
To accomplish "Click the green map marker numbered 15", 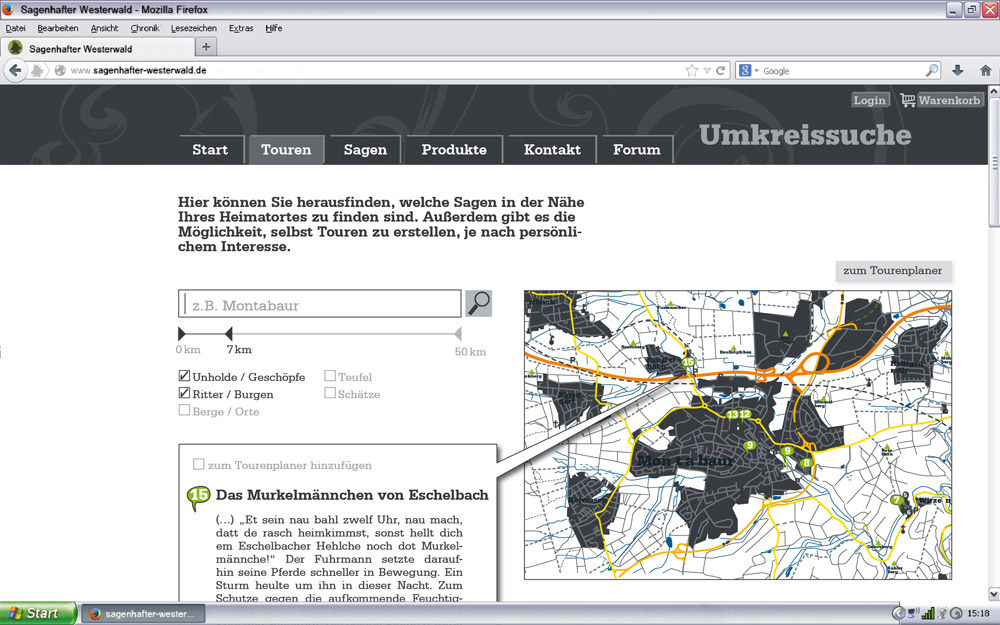I will (x=687, y=363).
